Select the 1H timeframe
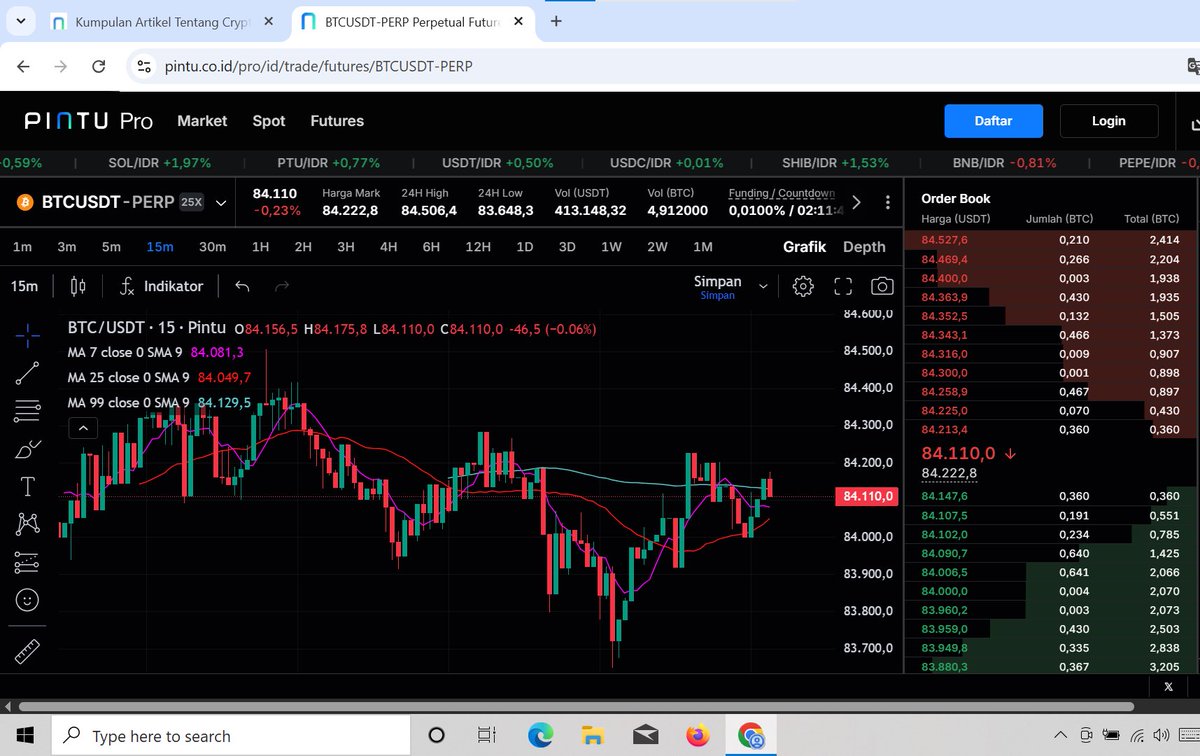This screenshot has width=1200, height=756. tap(261, 247)
